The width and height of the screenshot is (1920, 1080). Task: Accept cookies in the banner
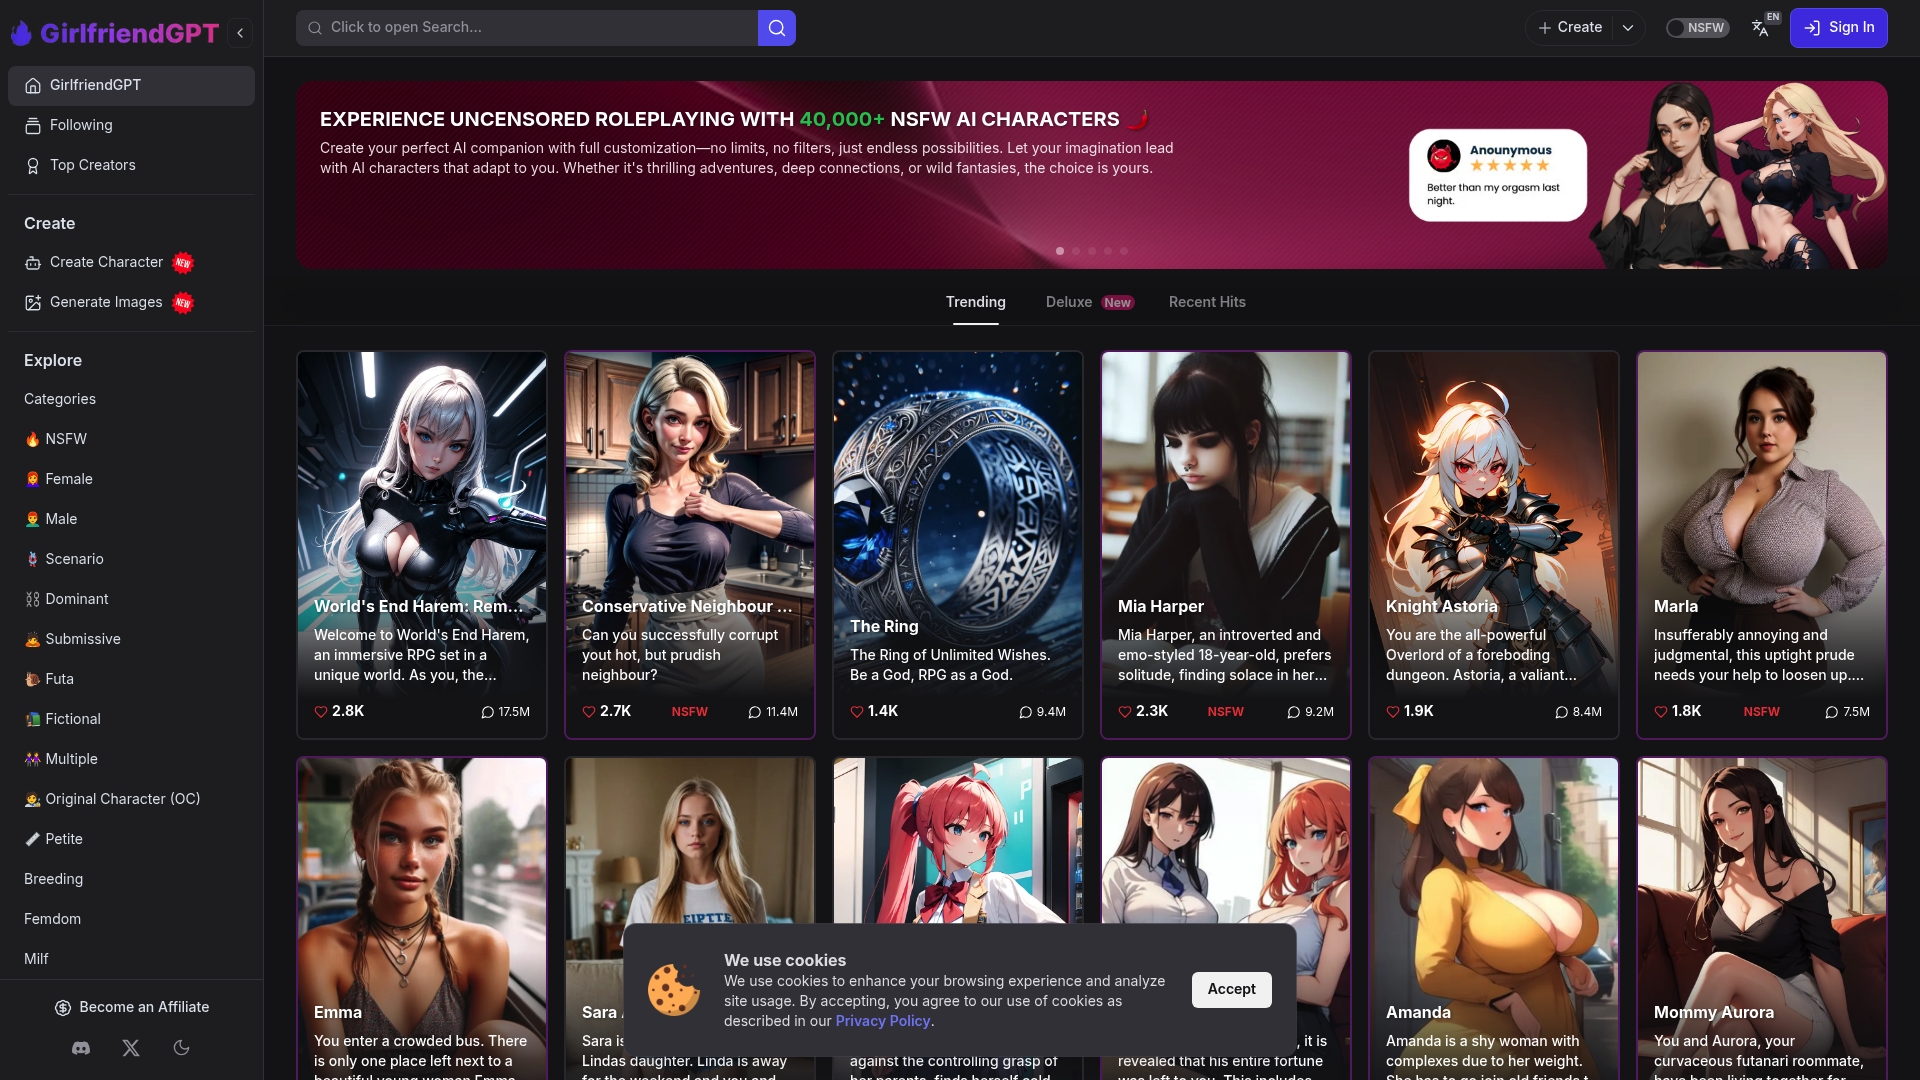click(x=1231, y=989)
